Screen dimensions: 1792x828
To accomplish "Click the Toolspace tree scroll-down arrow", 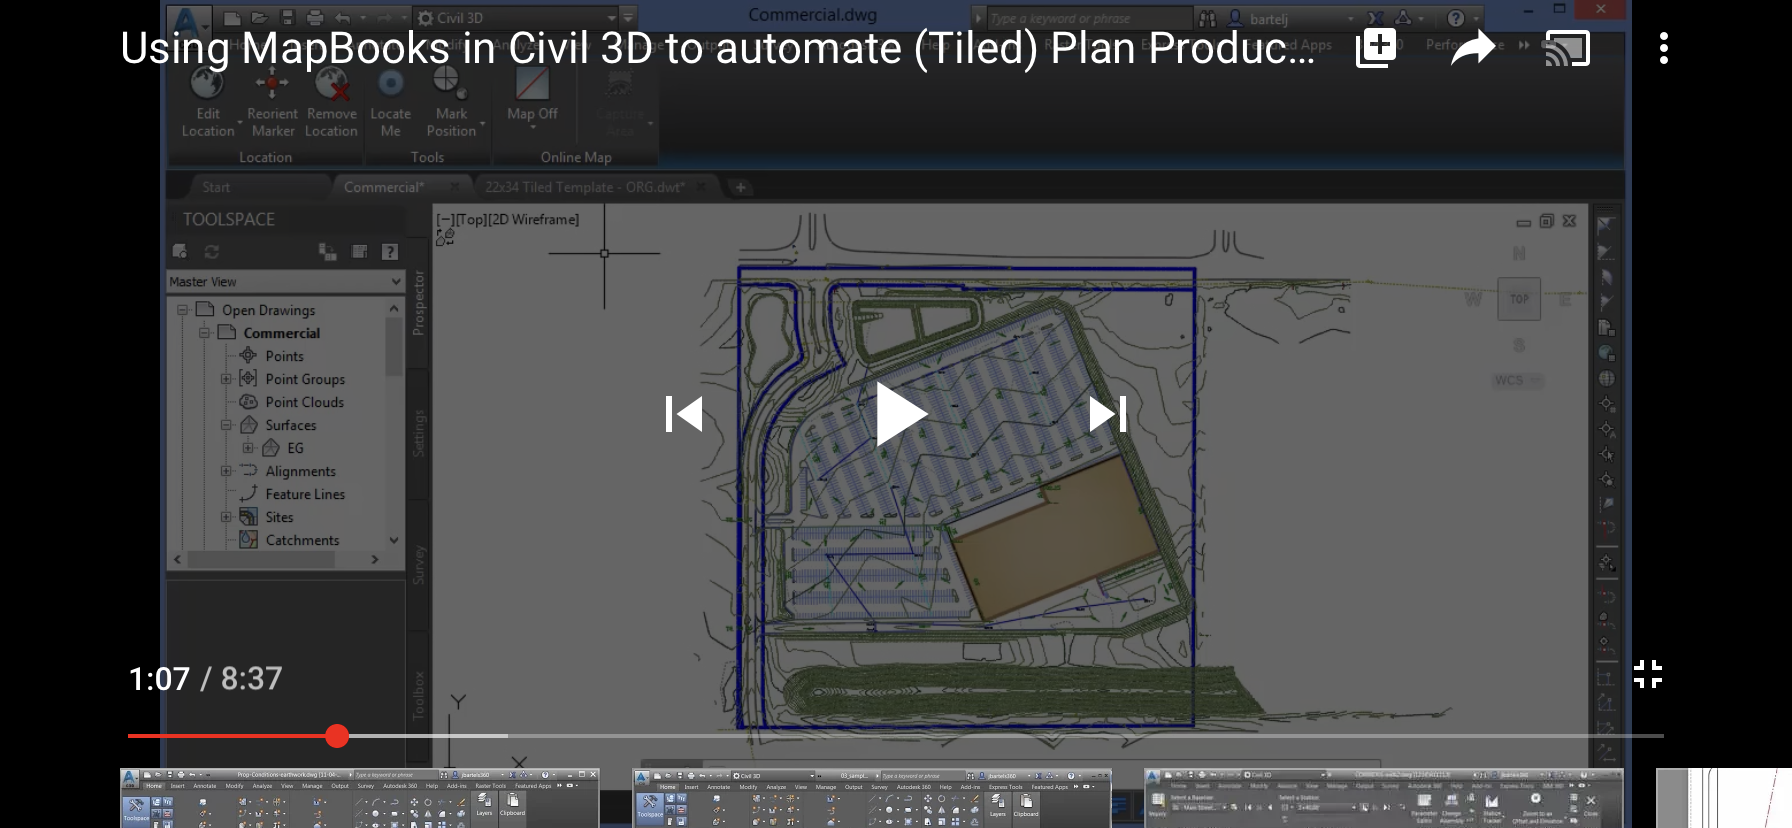I will coord(394,540).
